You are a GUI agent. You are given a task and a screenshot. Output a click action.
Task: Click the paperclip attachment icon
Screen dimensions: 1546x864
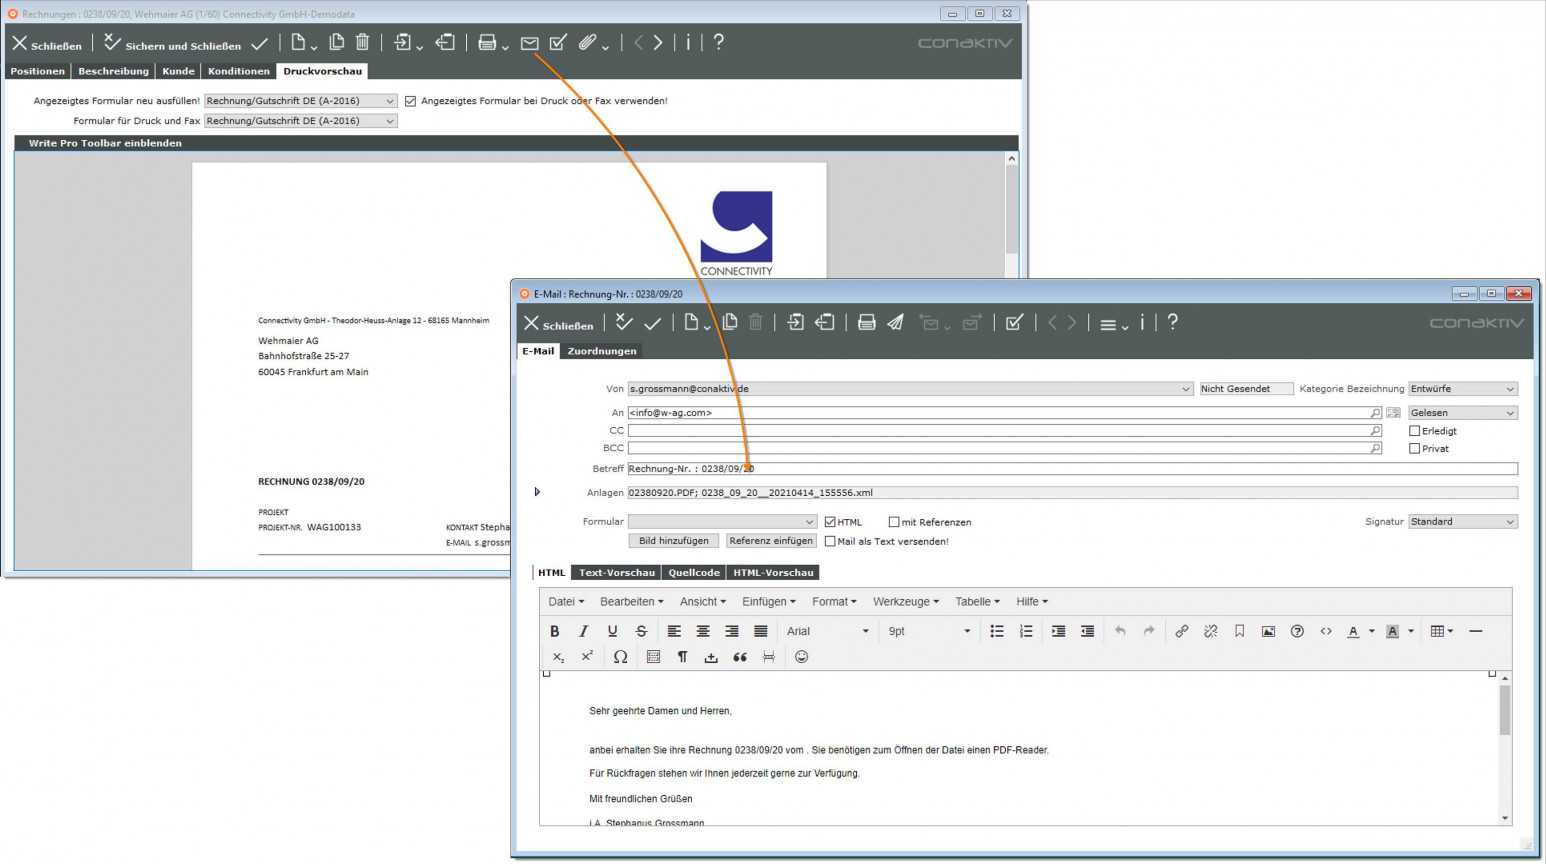587,43
